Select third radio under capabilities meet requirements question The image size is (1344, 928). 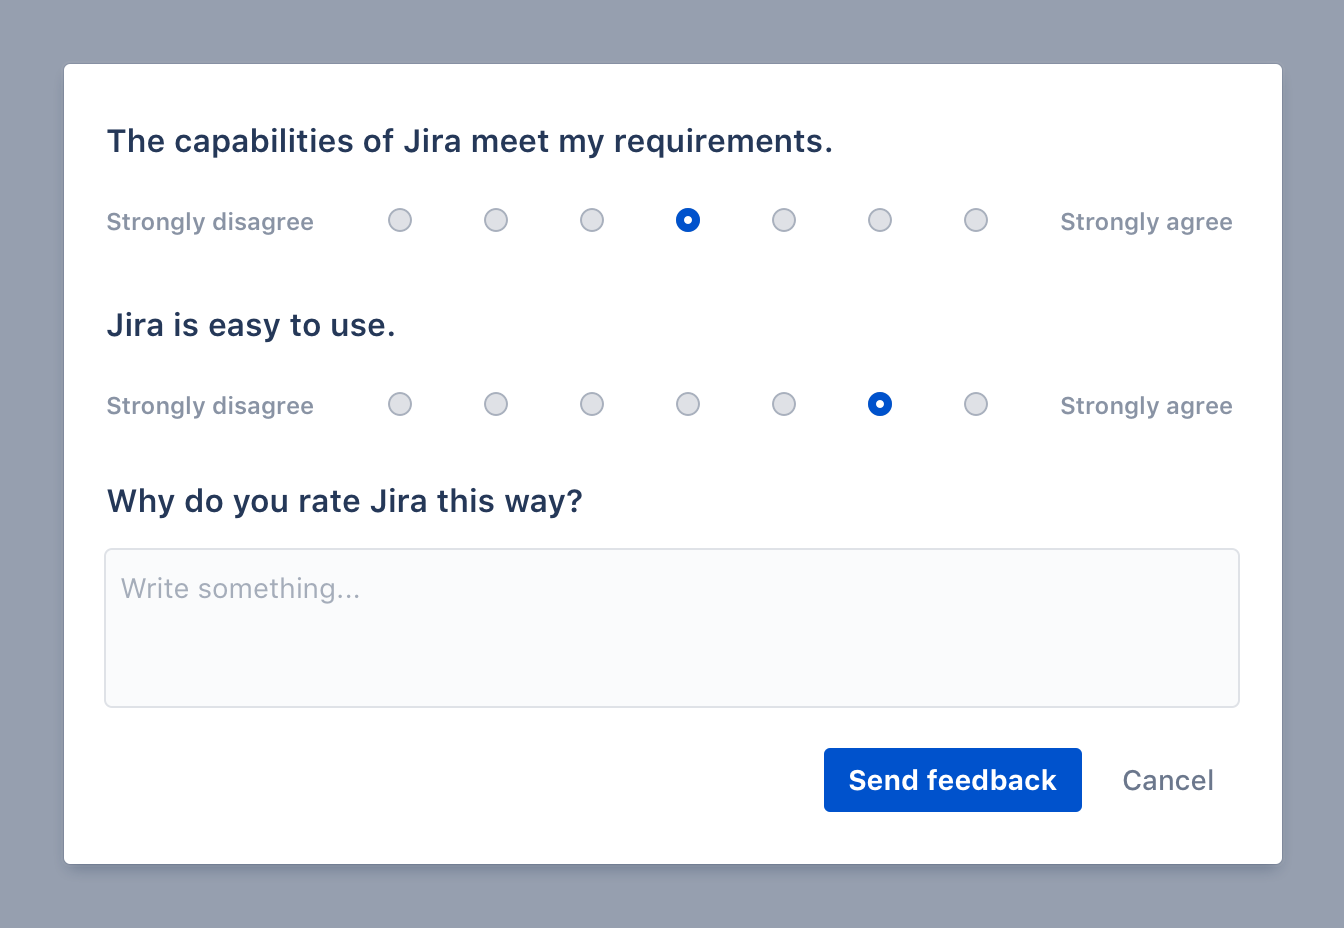(x=592, y=220)
